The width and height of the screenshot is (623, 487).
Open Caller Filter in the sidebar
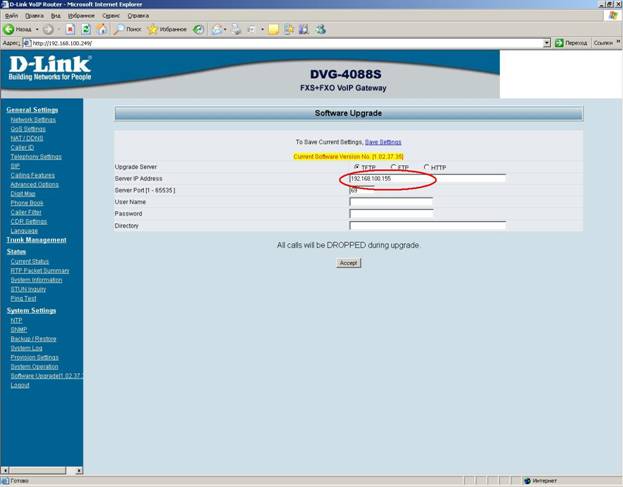[26, 212]
